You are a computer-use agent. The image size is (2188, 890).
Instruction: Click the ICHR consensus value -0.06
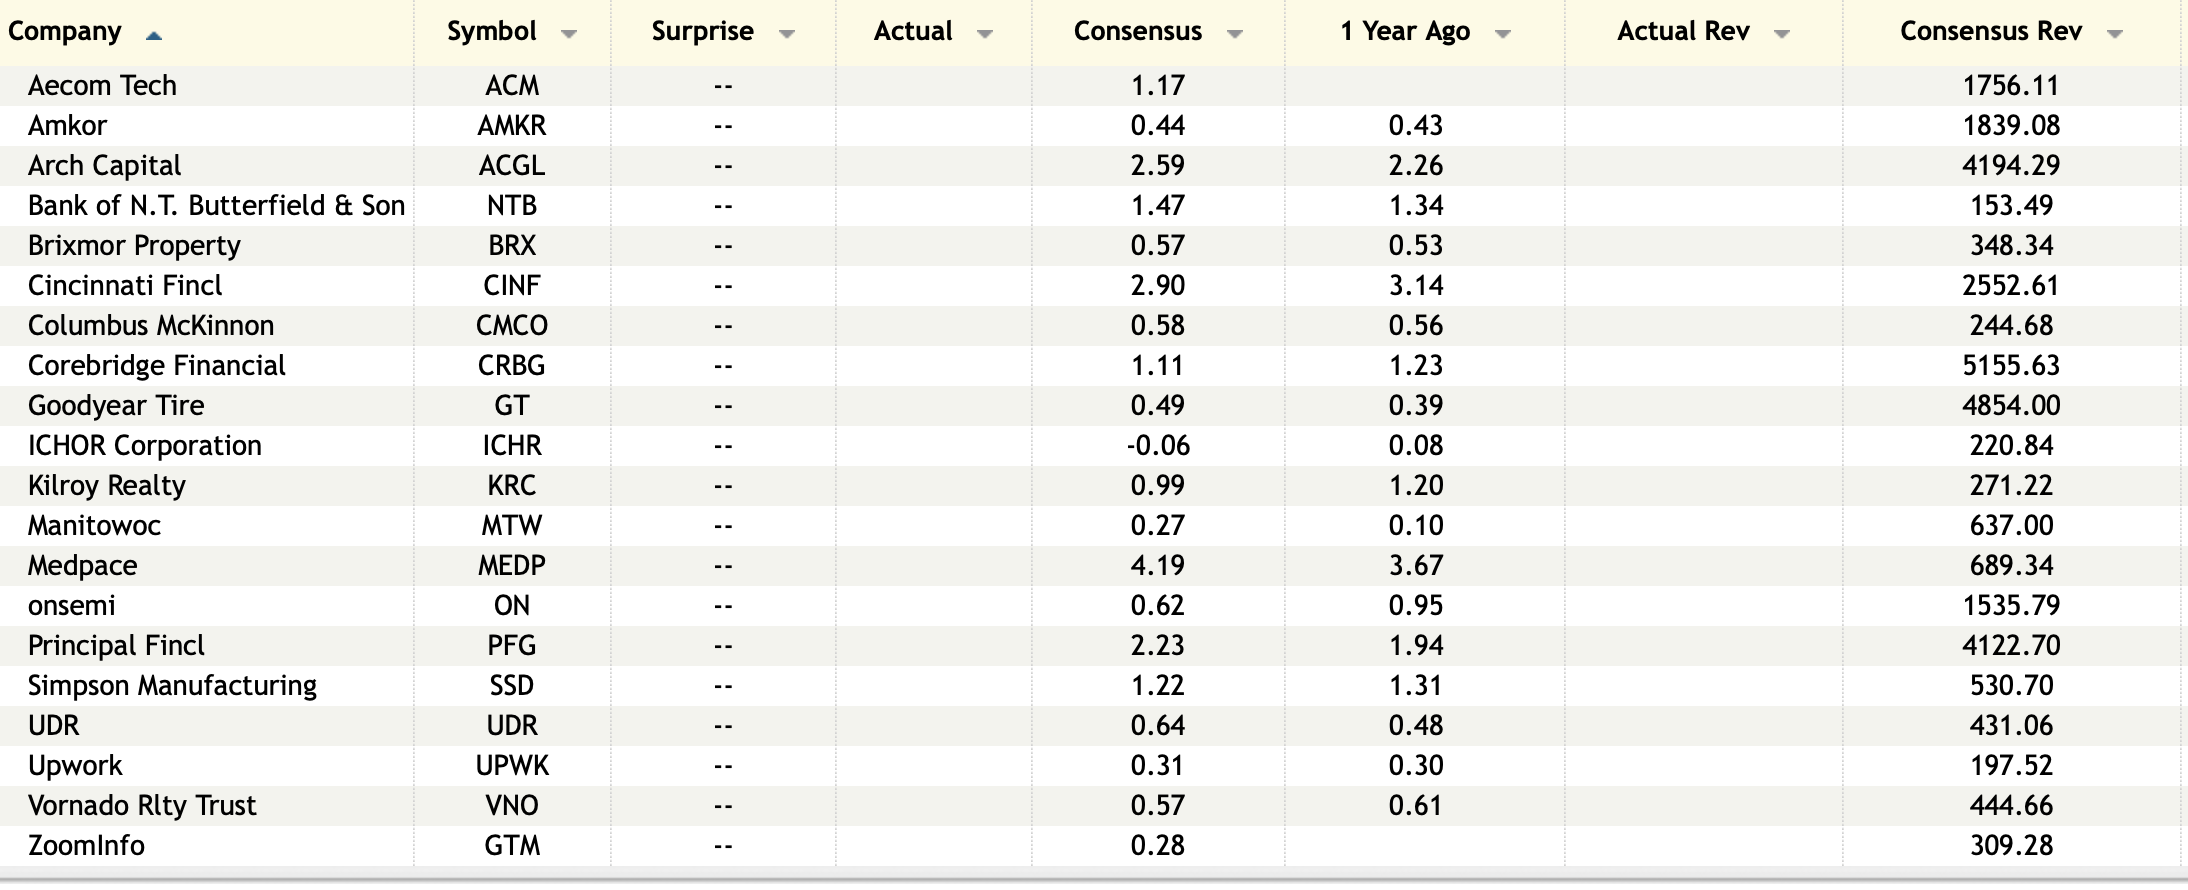tap(1158, 446)
